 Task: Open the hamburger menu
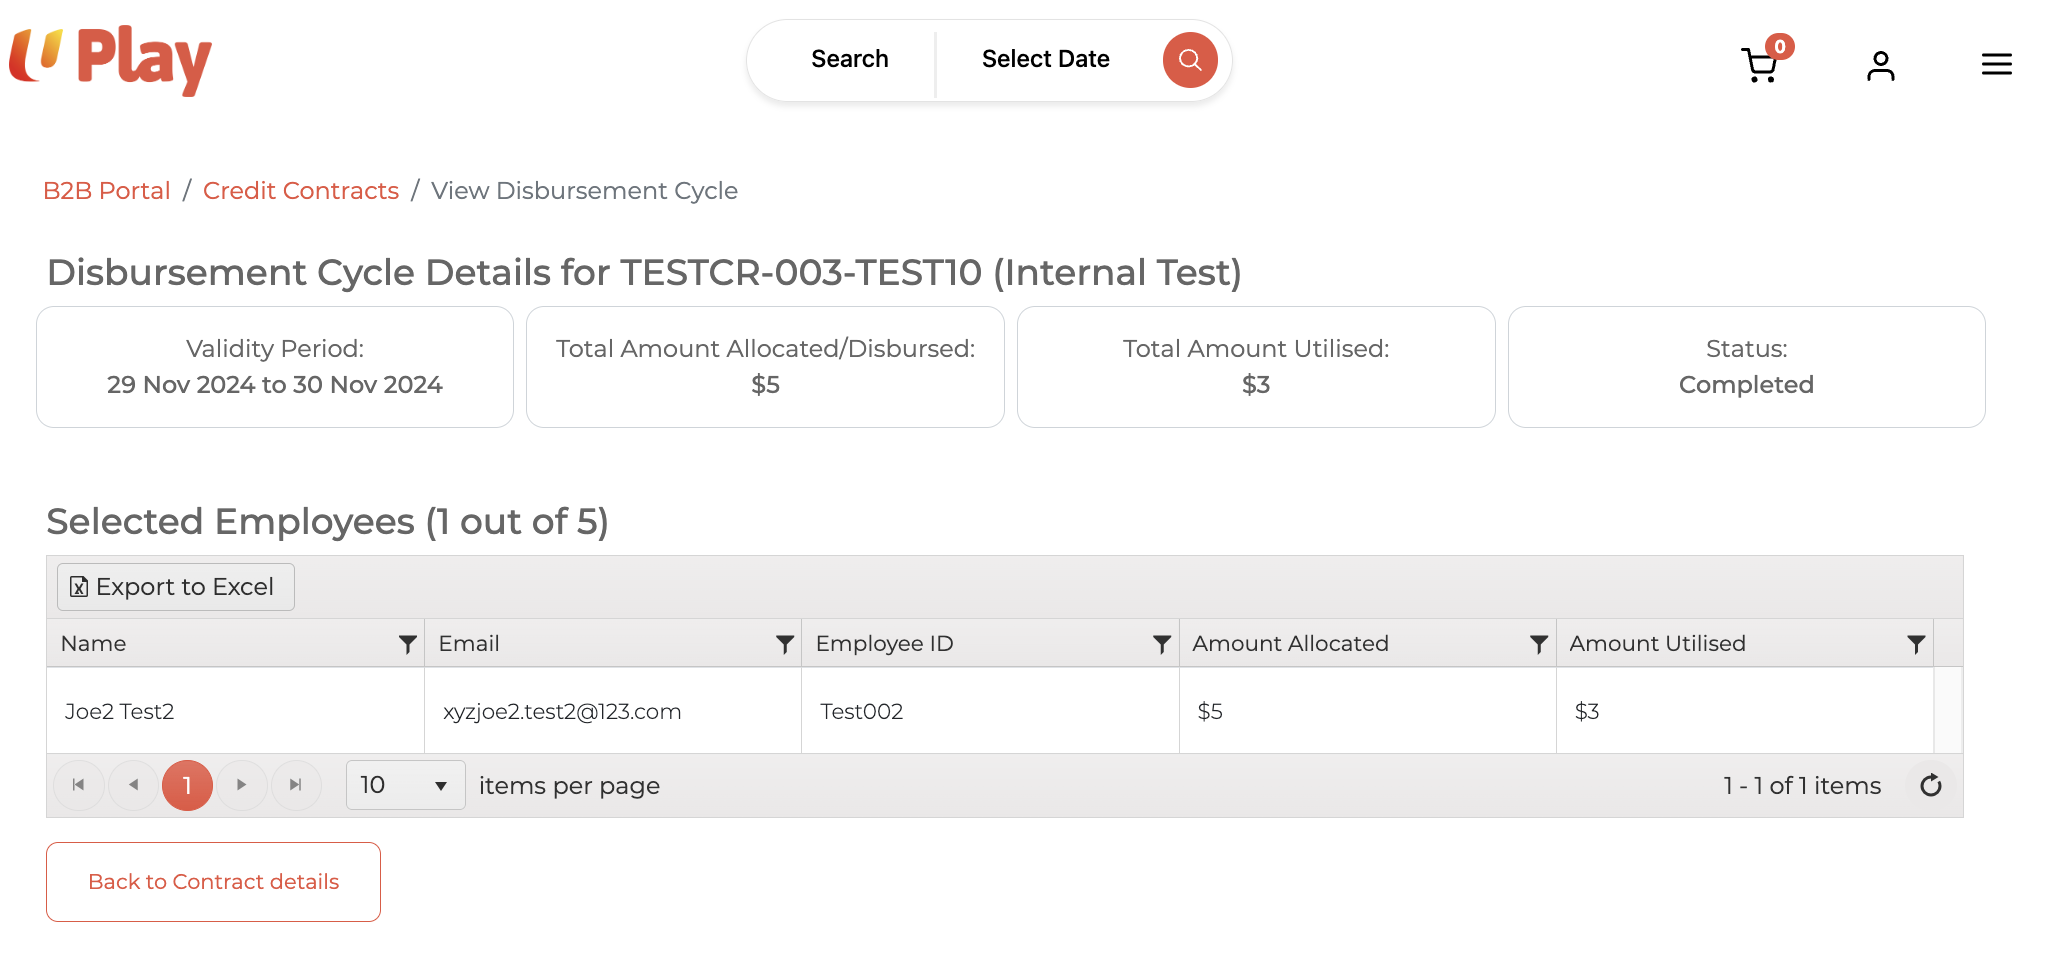[x=1996, y=65]
